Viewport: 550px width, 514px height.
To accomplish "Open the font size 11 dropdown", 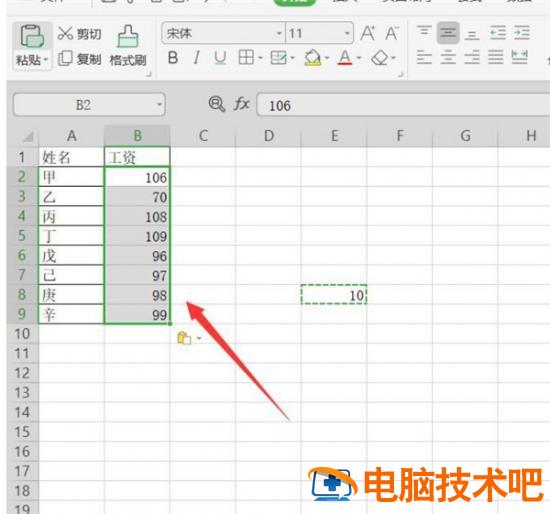I will (x=347, y=33).
